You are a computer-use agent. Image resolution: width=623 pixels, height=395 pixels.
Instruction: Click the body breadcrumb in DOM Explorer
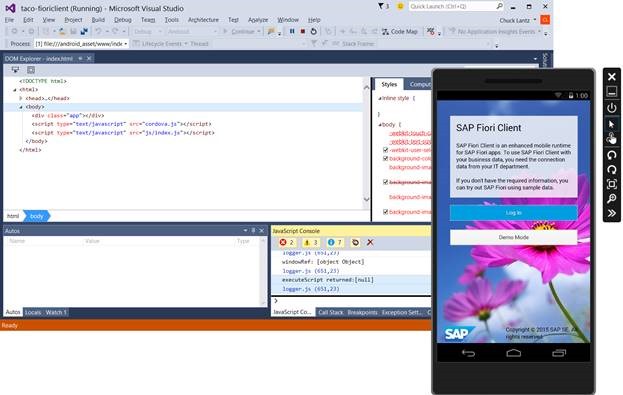coord(37,216)
